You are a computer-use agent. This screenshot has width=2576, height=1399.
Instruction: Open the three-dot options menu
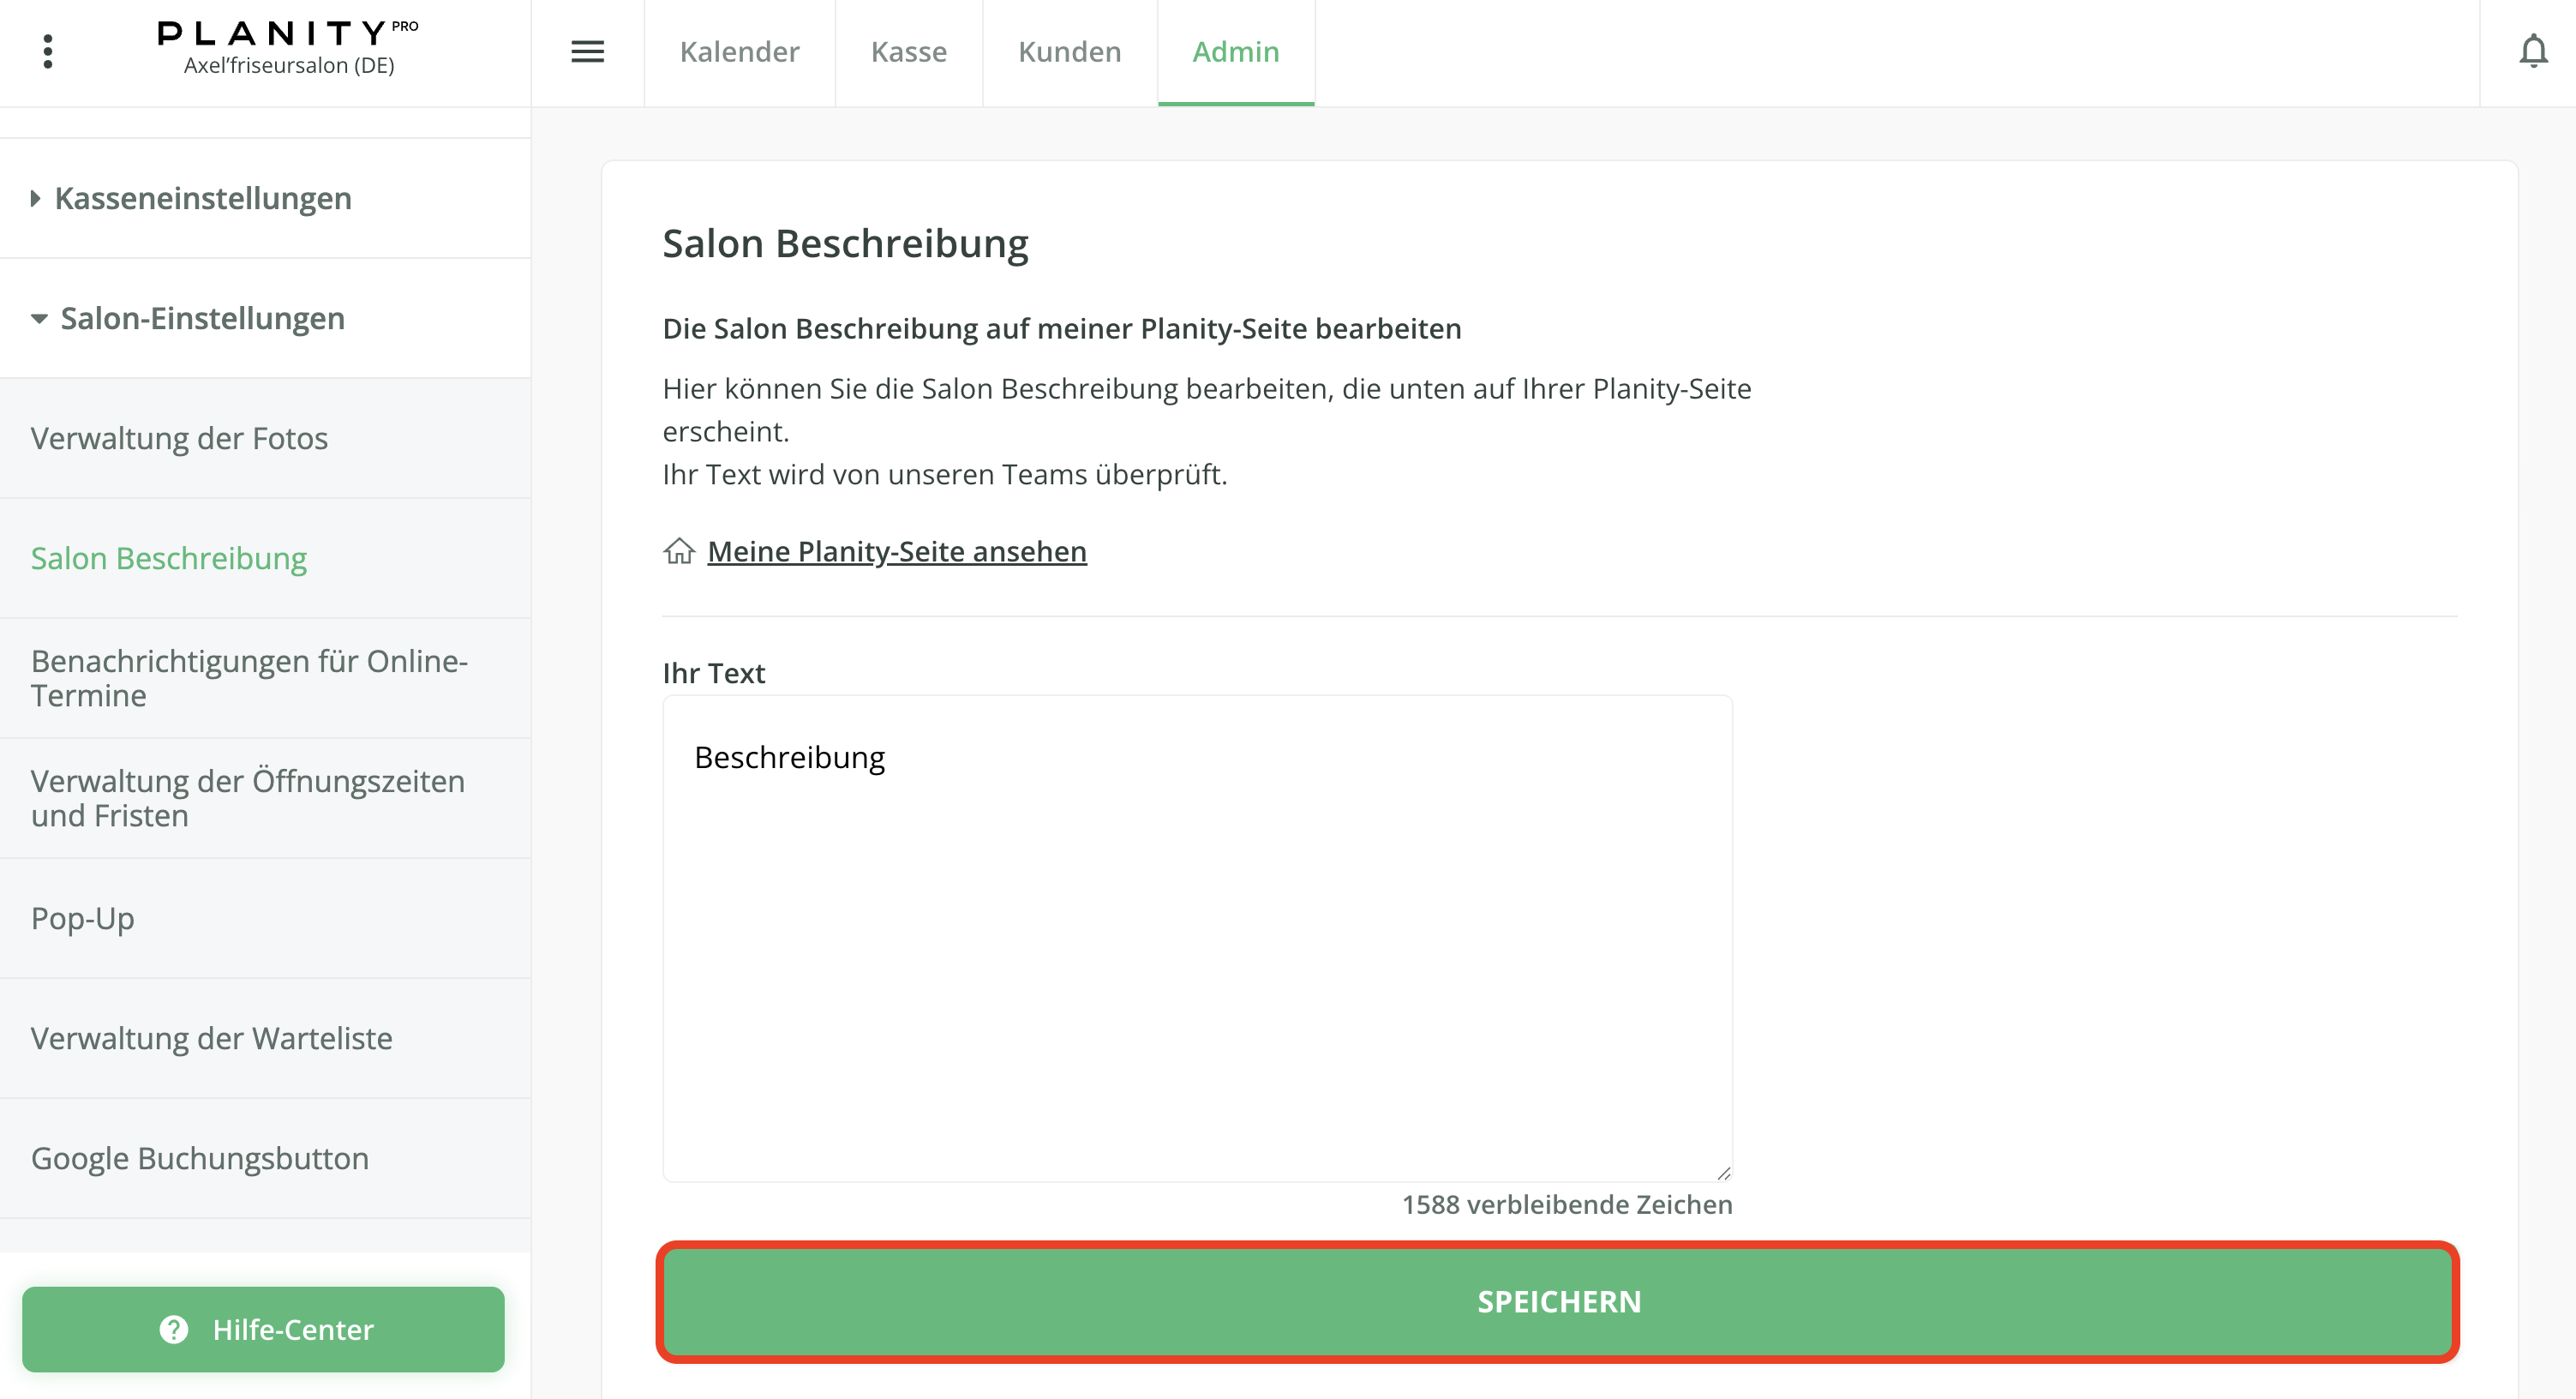48,51
